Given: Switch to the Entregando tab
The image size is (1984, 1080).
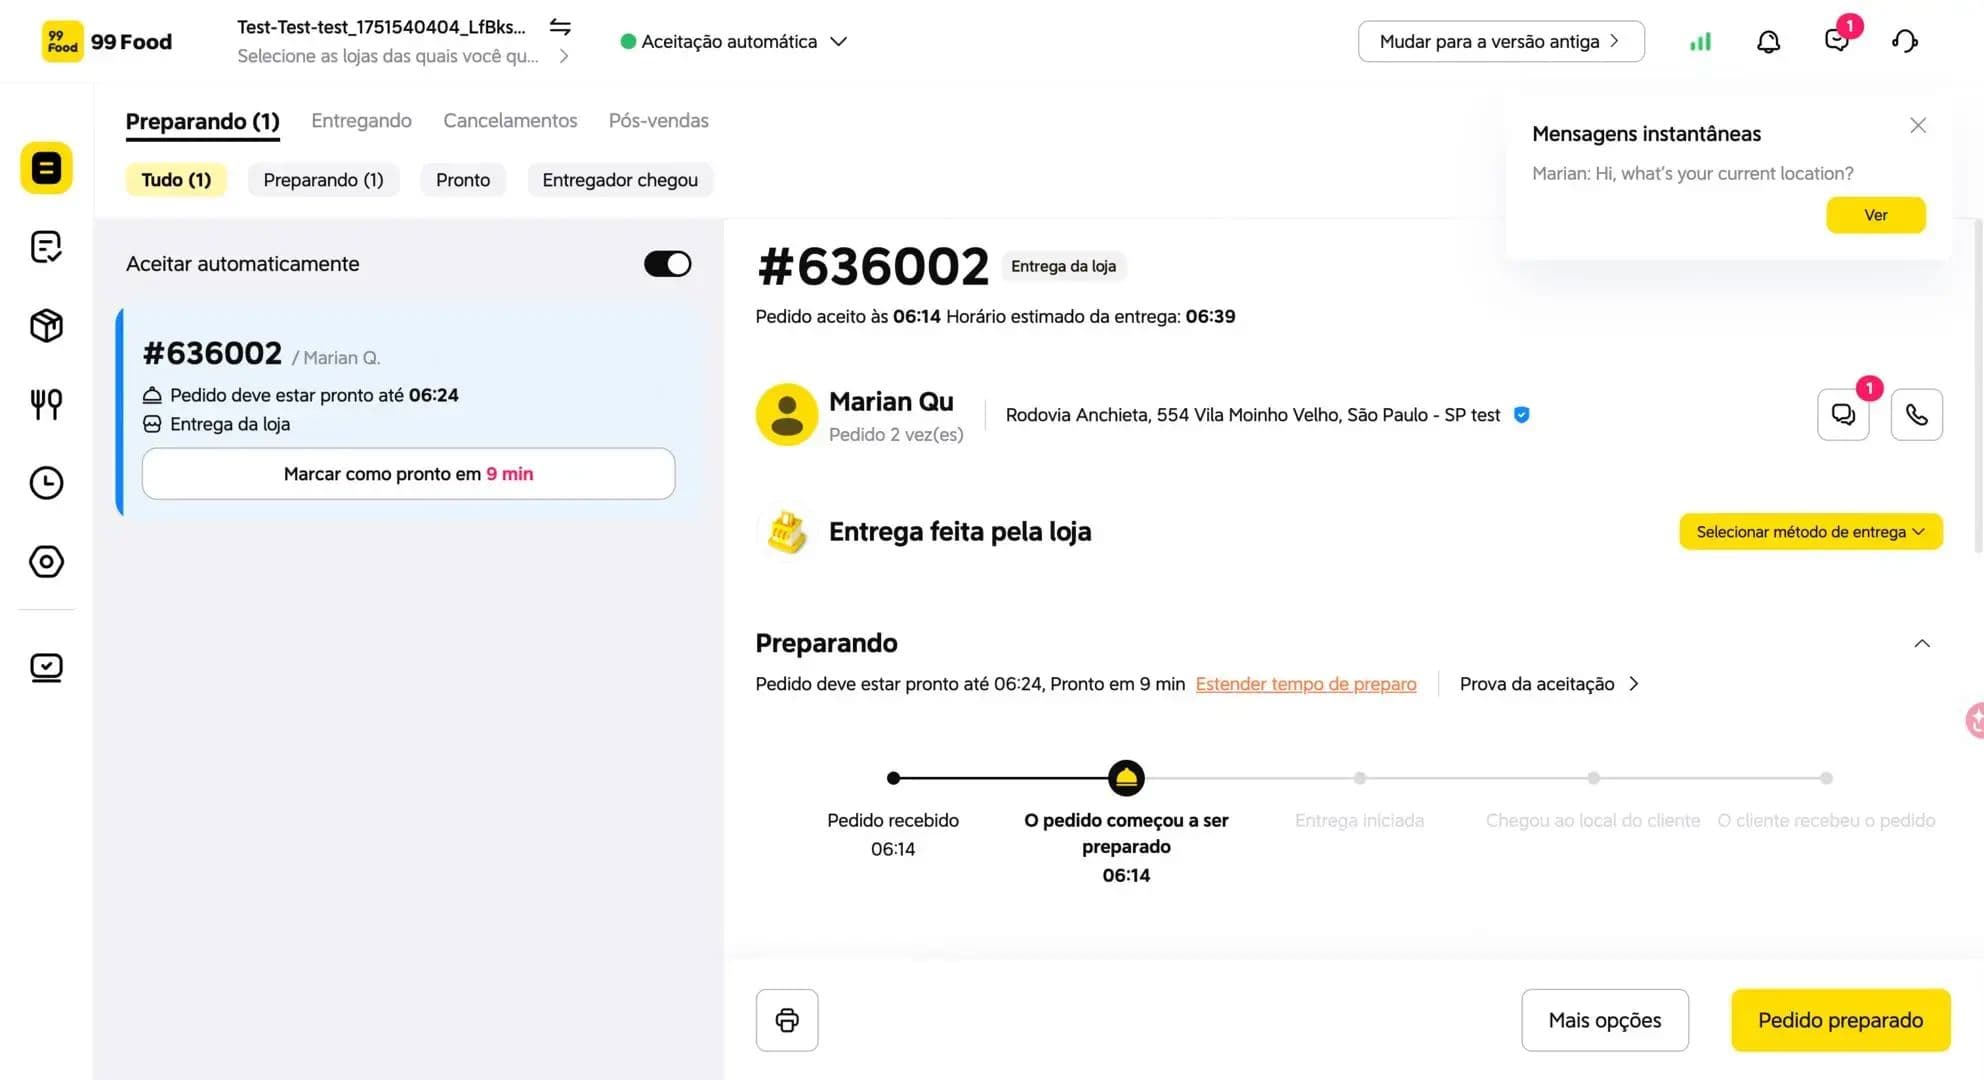Looking at the screenshot, I should (x=361, y=121).
